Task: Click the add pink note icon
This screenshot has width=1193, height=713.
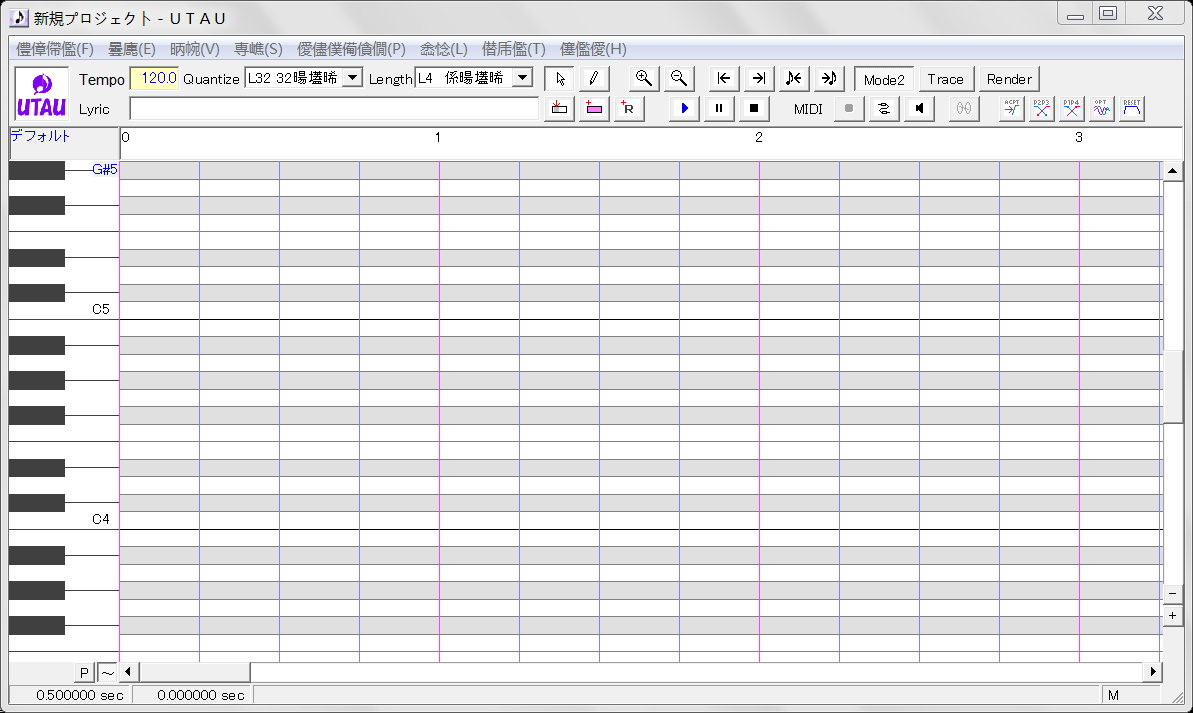Action: click(594, 108)
